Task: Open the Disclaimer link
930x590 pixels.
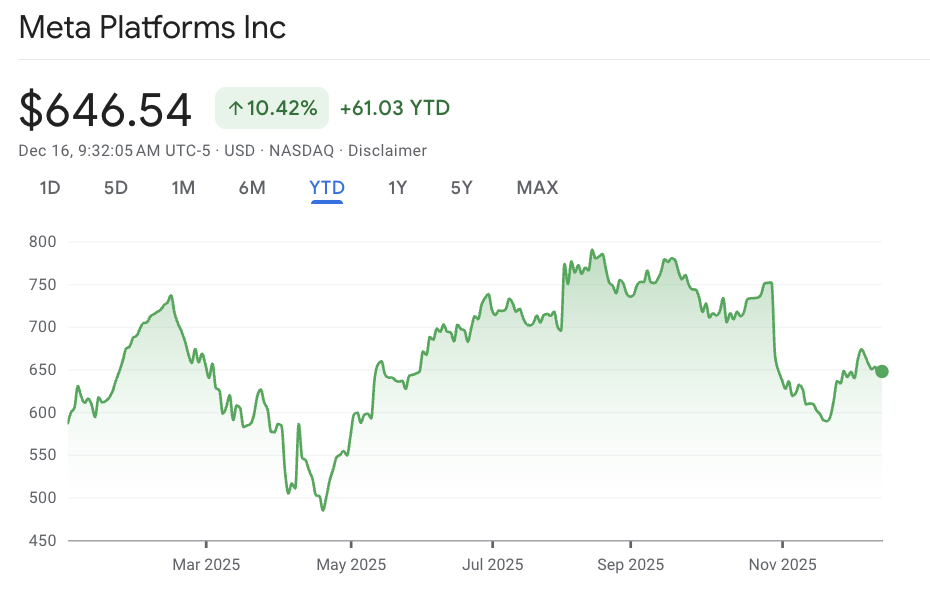Action: click(387, 151)
